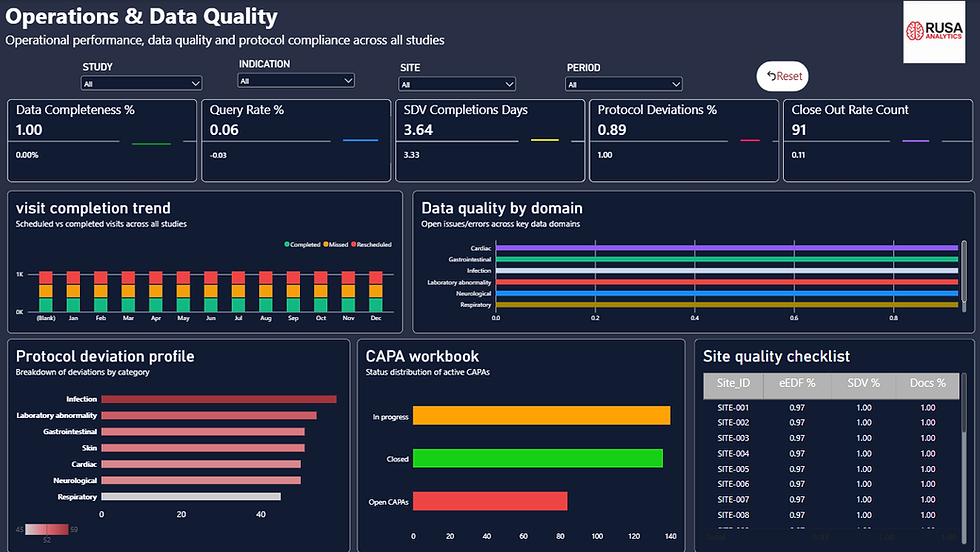
Task: Select the SITE-008 row
Action: coord(831,515)
